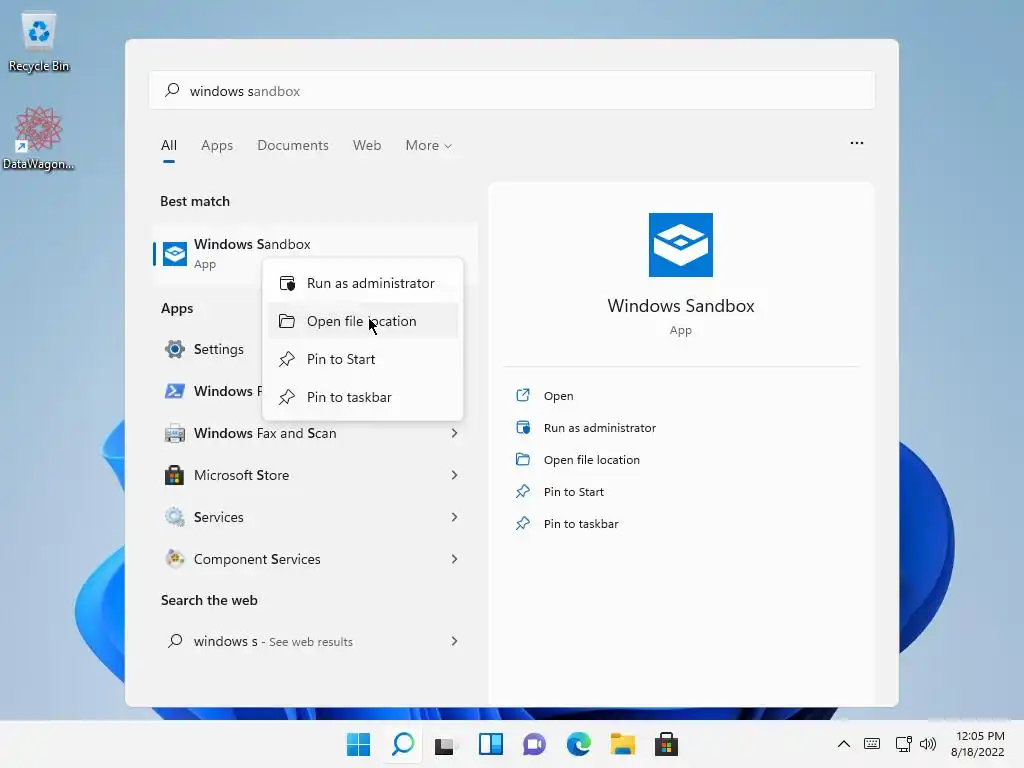Switch to the Documents search filter tab

[x=293, y=145]
